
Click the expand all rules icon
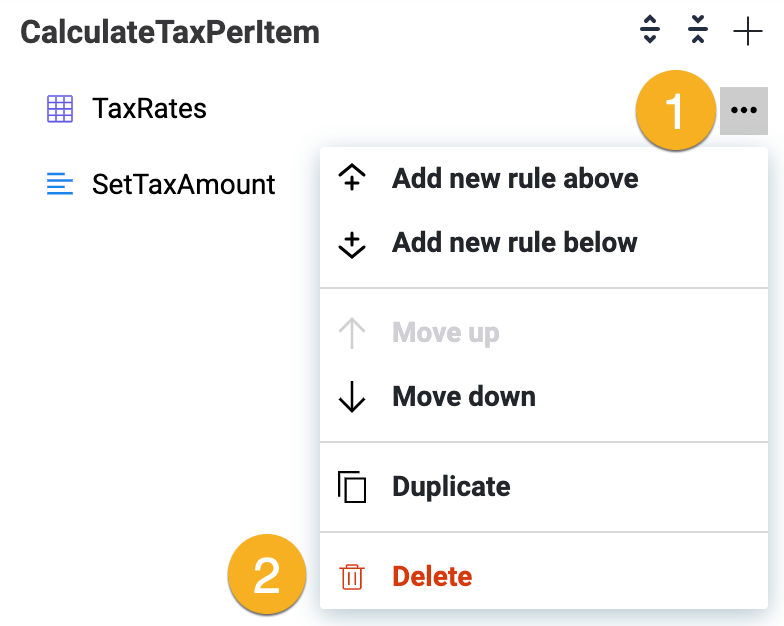click(650, 32)
